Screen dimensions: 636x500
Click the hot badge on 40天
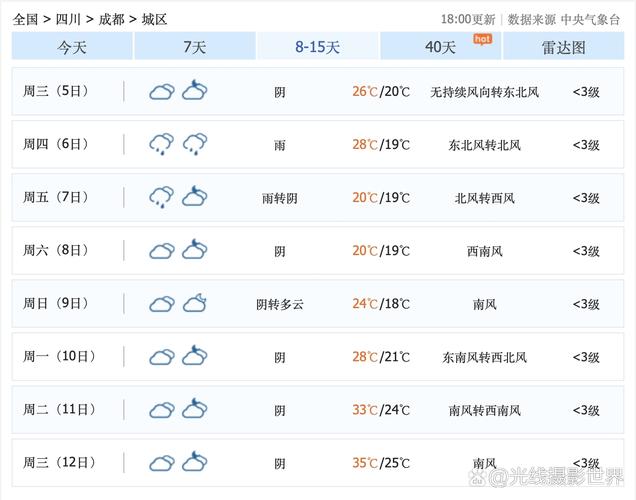click(483, 39)
